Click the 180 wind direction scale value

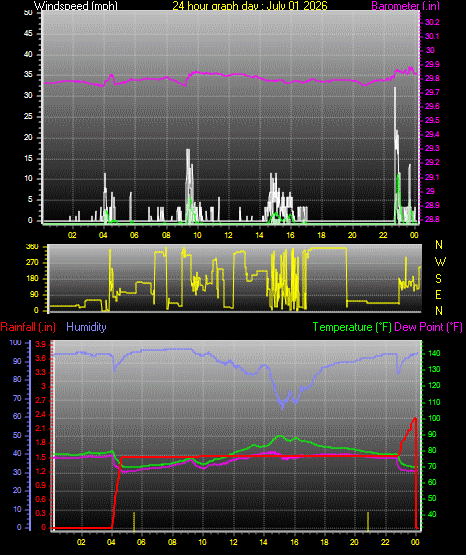(32, 279)
